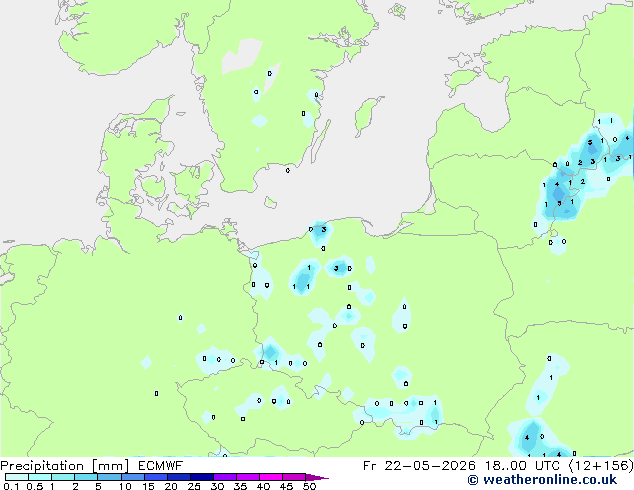634x490 pixels.
Task: Click the light grey no-data patch in Sweden
Action: [242, 56]
